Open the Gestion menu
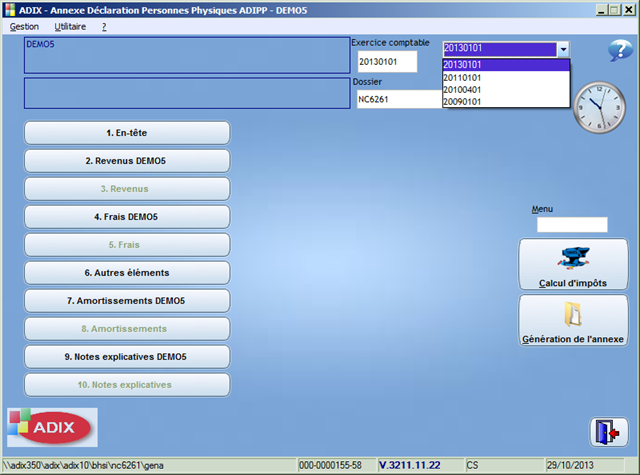Screen dimensions: 640x475 (x=24, y=27)
